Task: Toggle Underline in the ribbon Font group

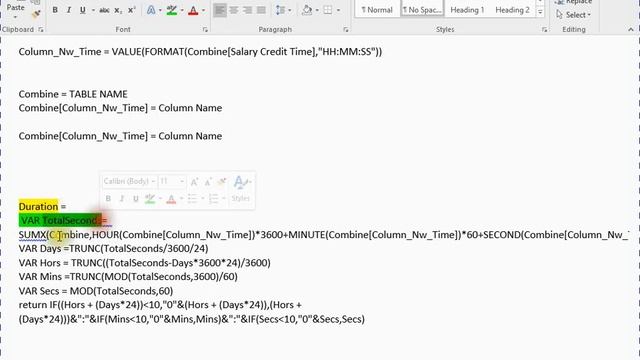Action: [82, 10]
